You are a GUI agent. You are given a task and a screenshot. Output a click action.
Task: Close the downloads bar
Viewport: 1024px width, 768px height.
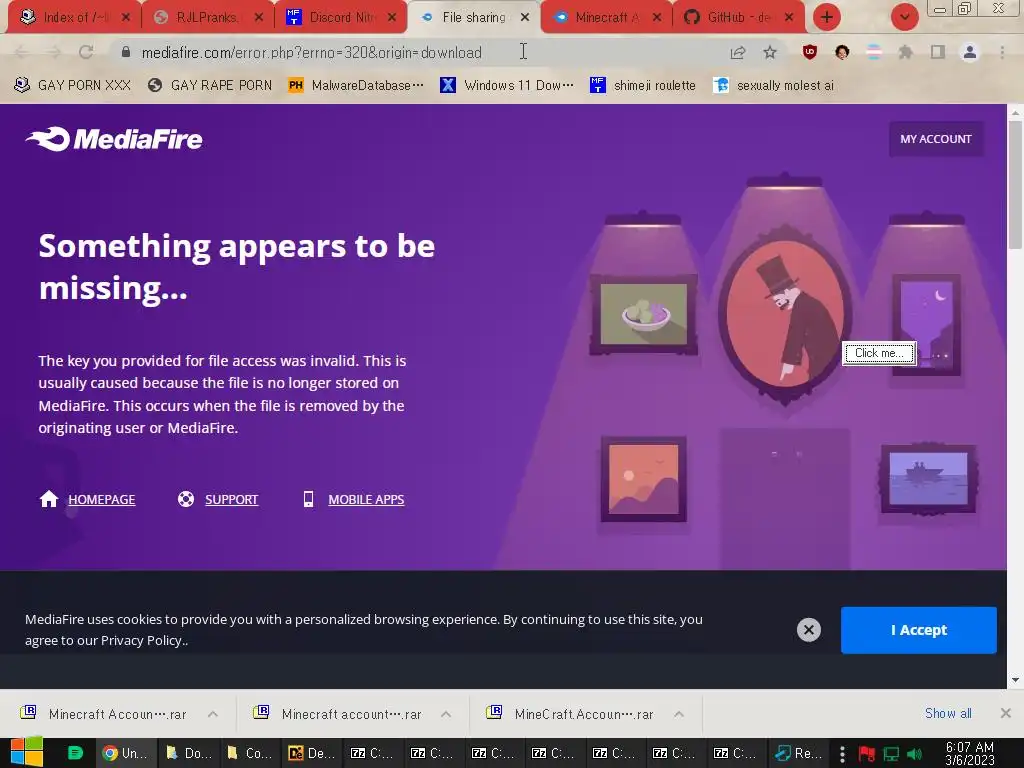(1006, 713)
